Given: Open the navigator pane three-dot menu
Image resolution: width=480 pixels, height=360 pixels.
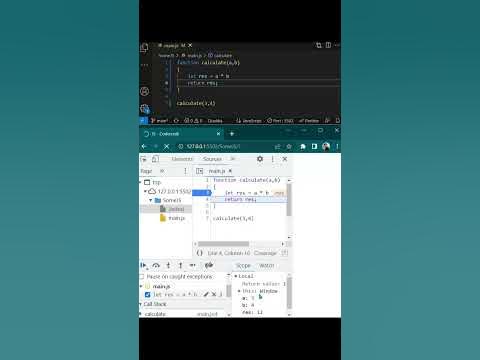Looking at the screenshot, I should (x=185, y=171).
